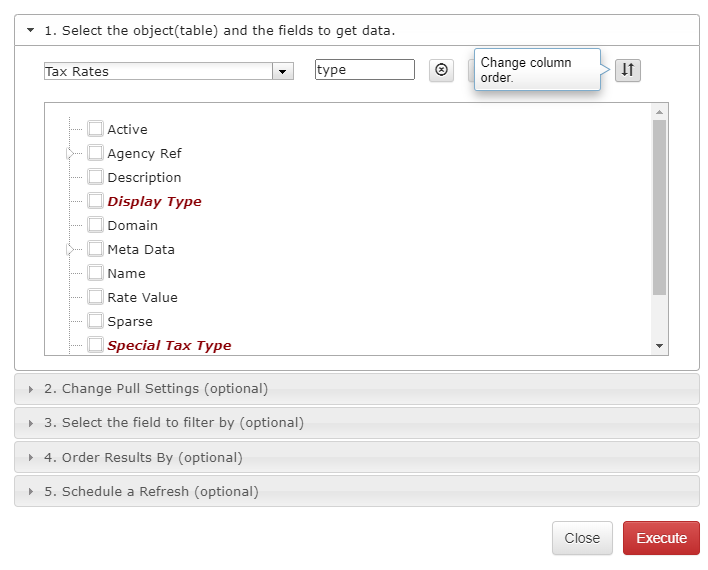Toggle the Sparse field checkbox
This screenshot has height=570, width=708.
95,321
